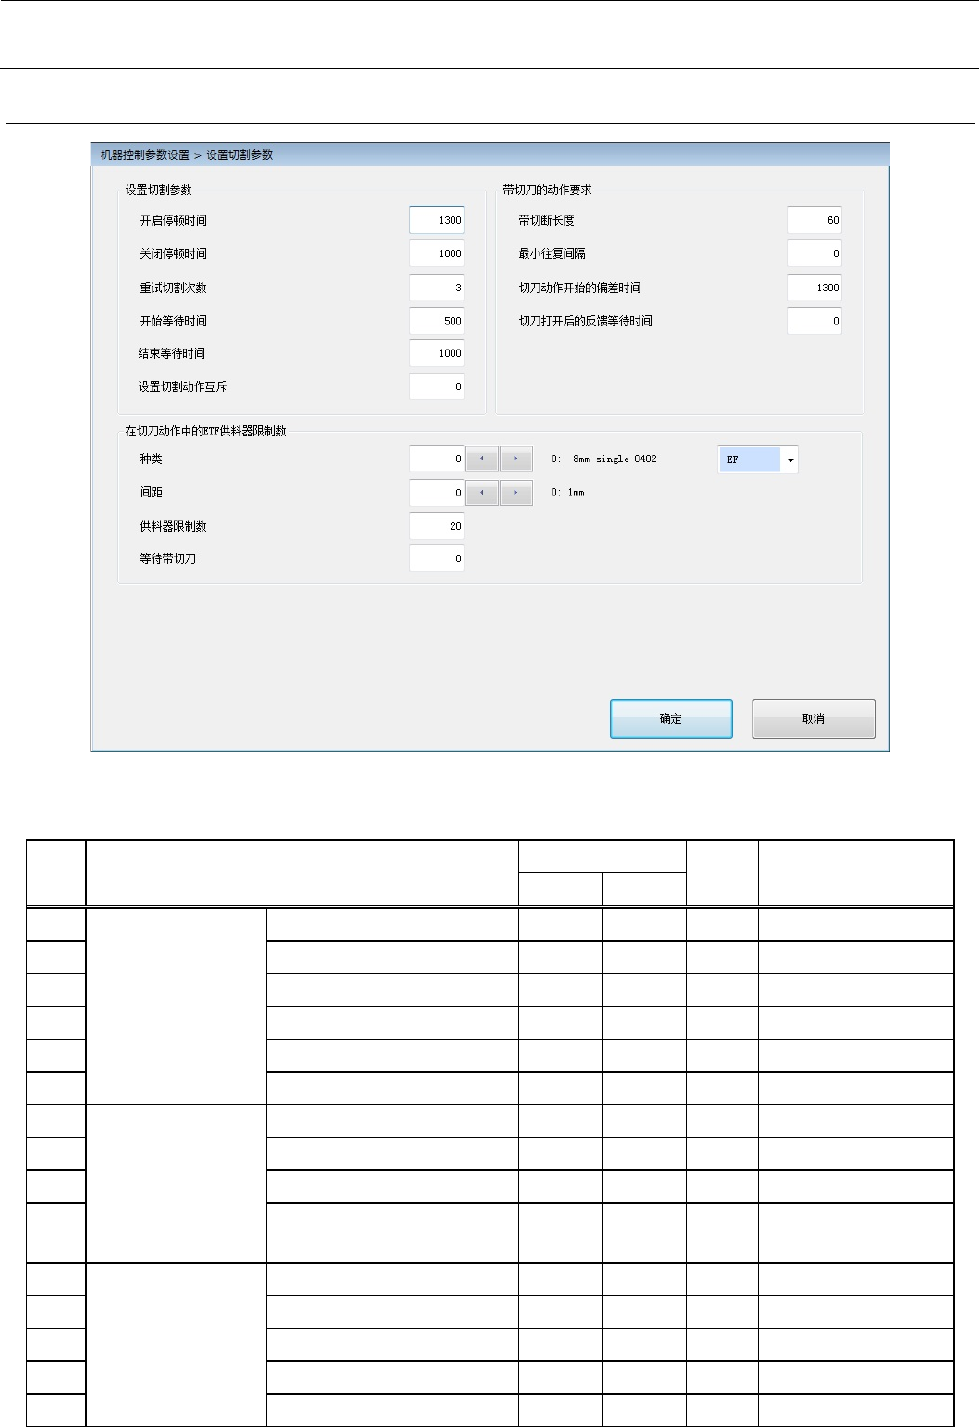Click the 重试切割次数 label
The height and width of the screenshot is (1427, 979).
tap(173, 288)
